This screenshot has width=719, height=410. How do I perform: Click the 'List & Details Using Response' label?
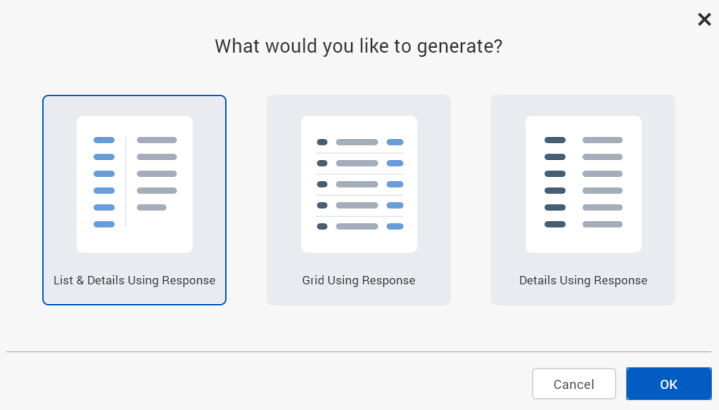pos(134,280)
